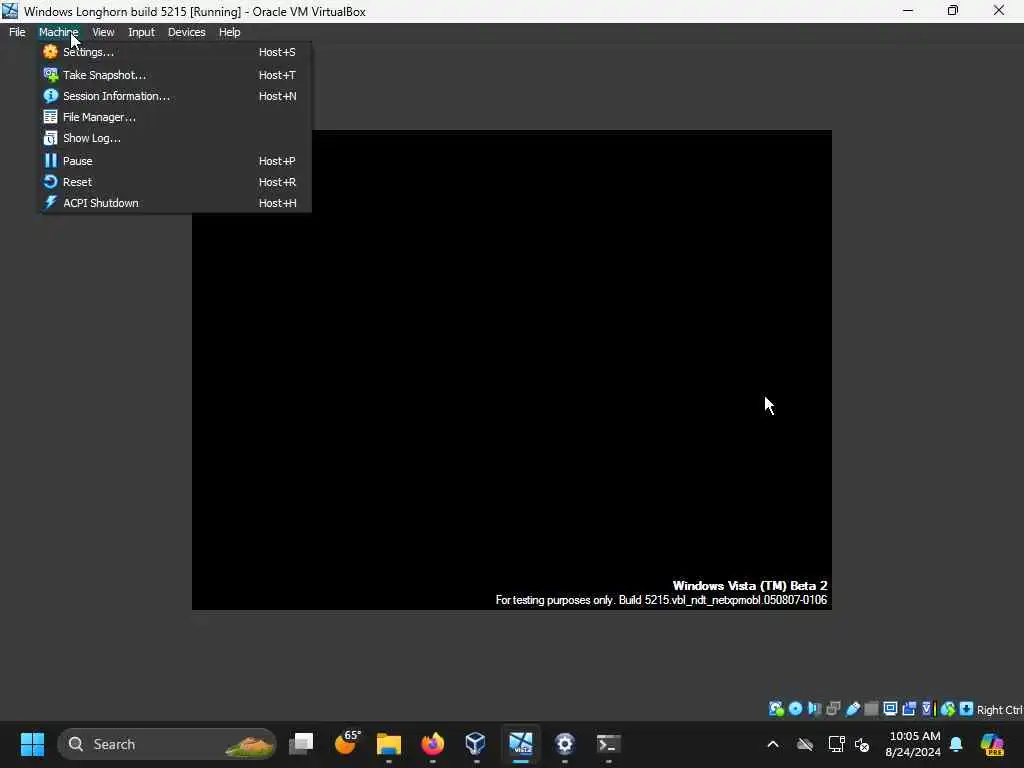Click optical disk status icon
This screenshot has height=768, width=1024.
click(x=795, y=709)
